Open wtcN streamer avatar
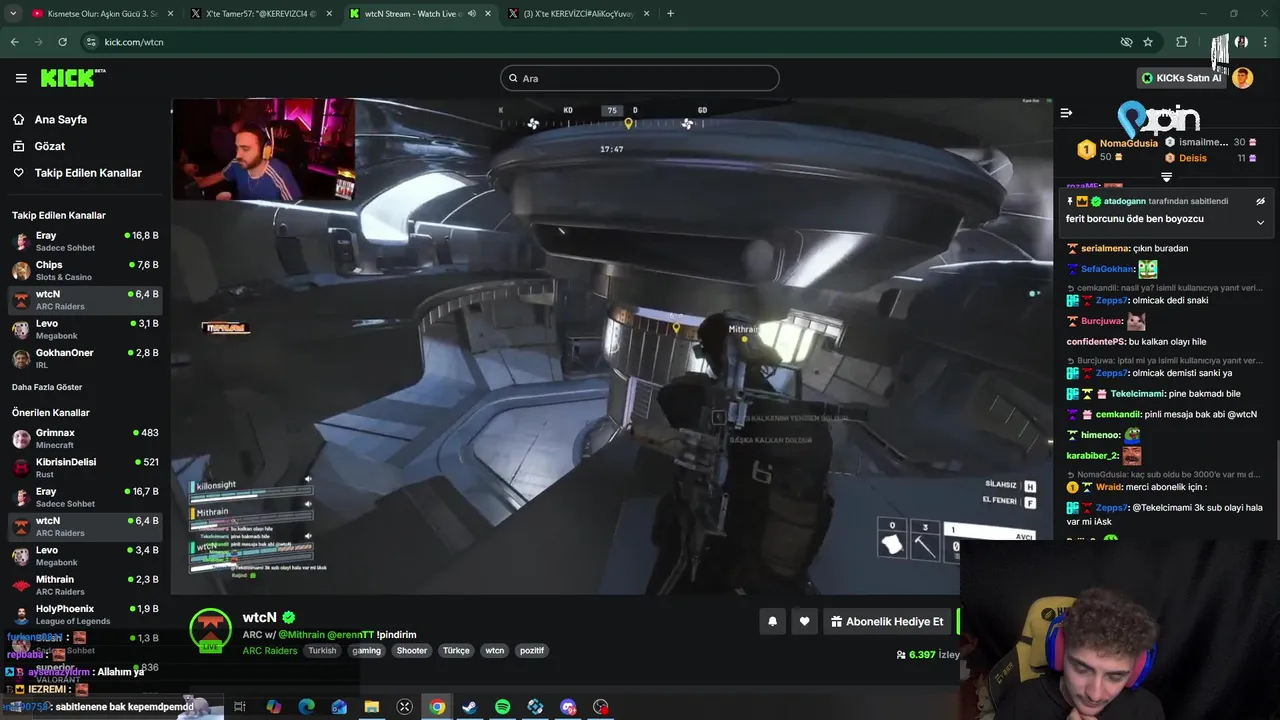Screen dimensions: 1280x720 point(211,631)
